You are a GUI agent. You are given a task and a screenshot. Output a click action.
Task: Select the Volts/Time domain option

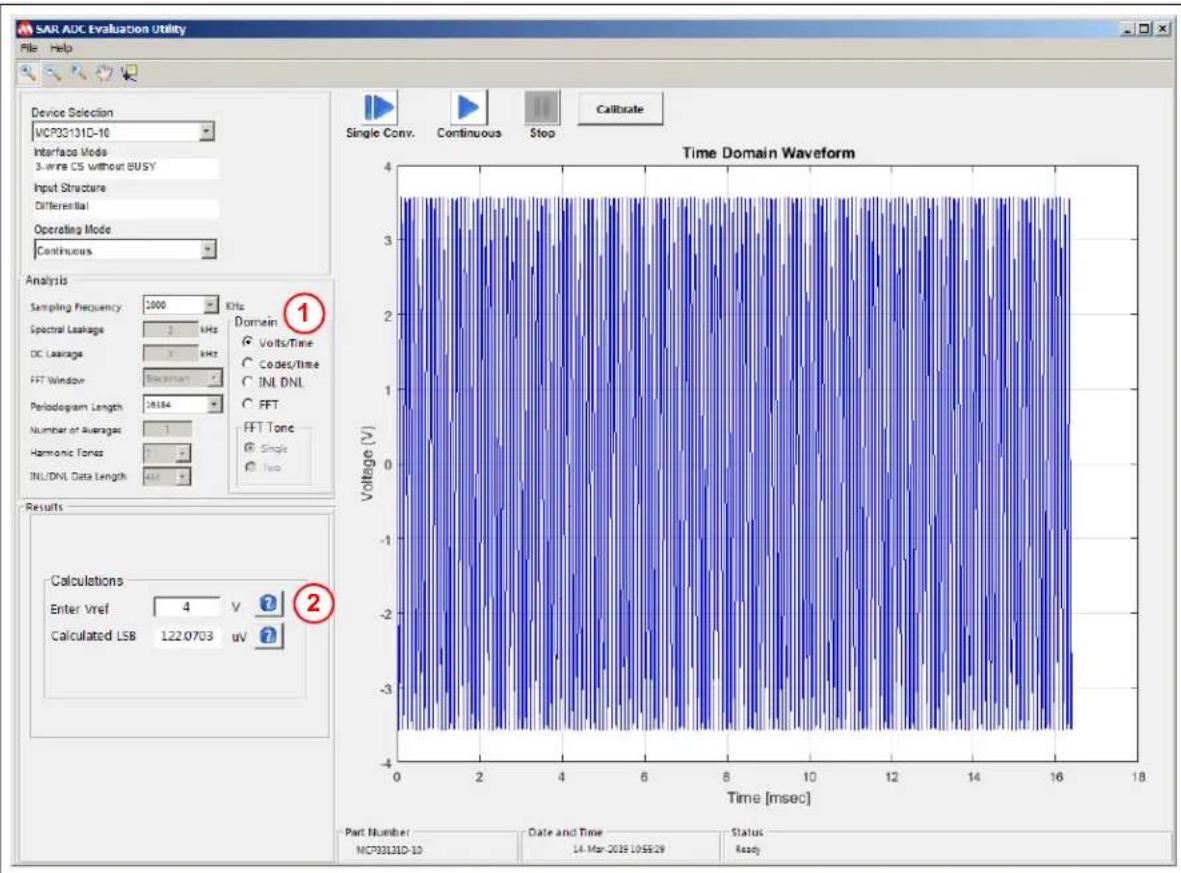(247, 342)
